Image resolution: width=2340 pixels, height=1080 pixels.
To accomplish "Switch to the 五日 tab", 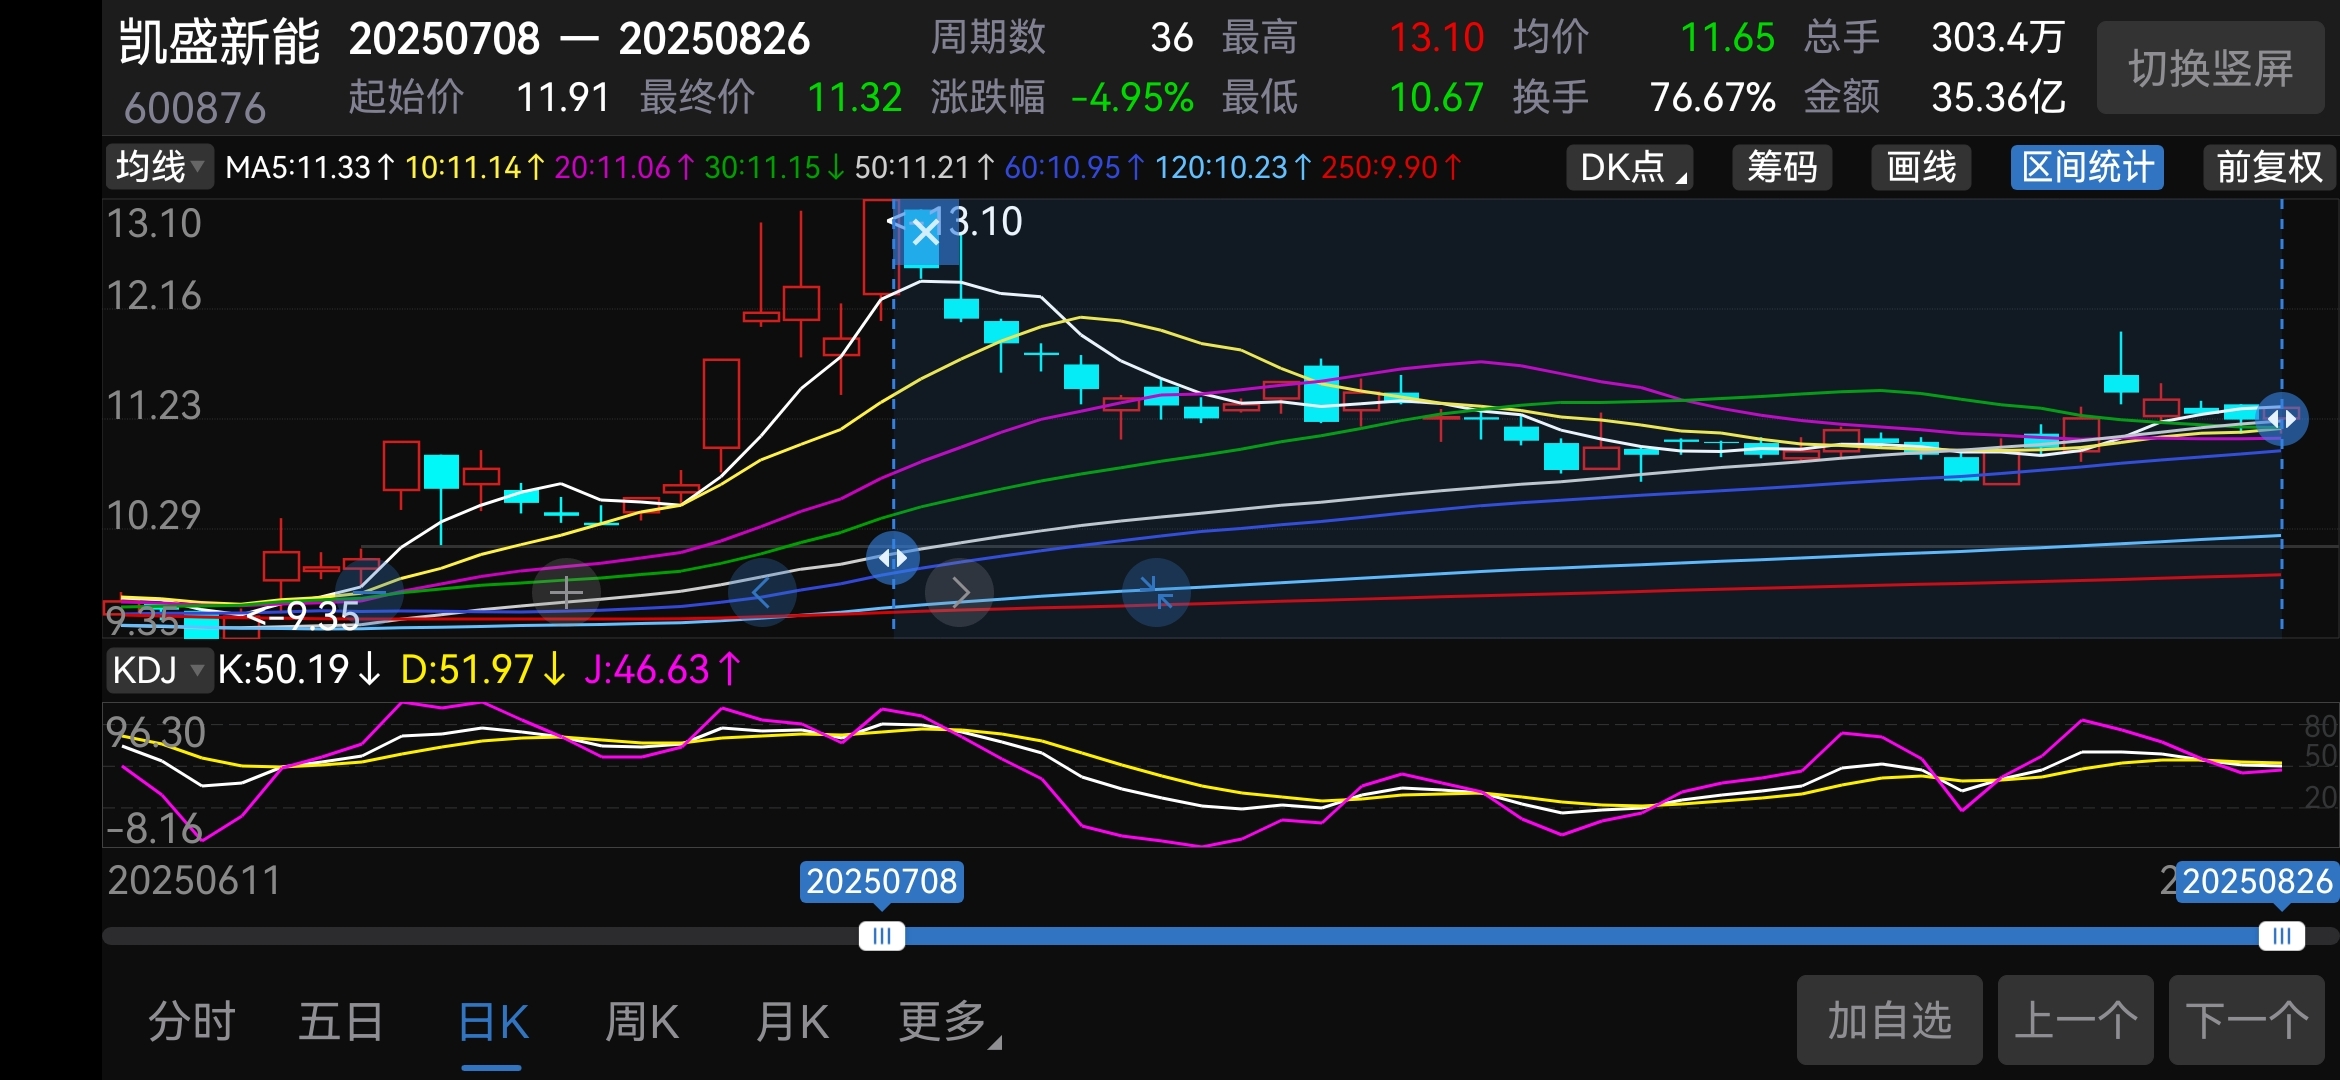I will (340, 1022).
